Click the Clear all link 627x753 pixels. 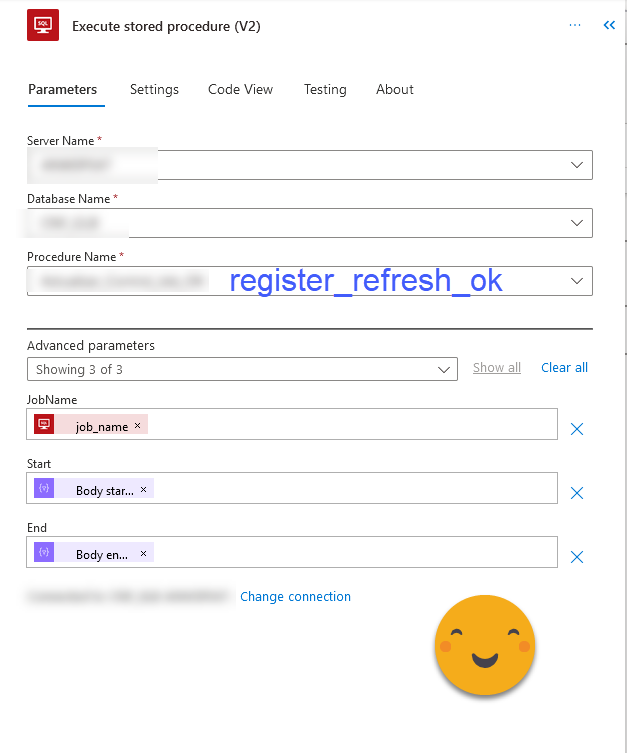point(564,367)
